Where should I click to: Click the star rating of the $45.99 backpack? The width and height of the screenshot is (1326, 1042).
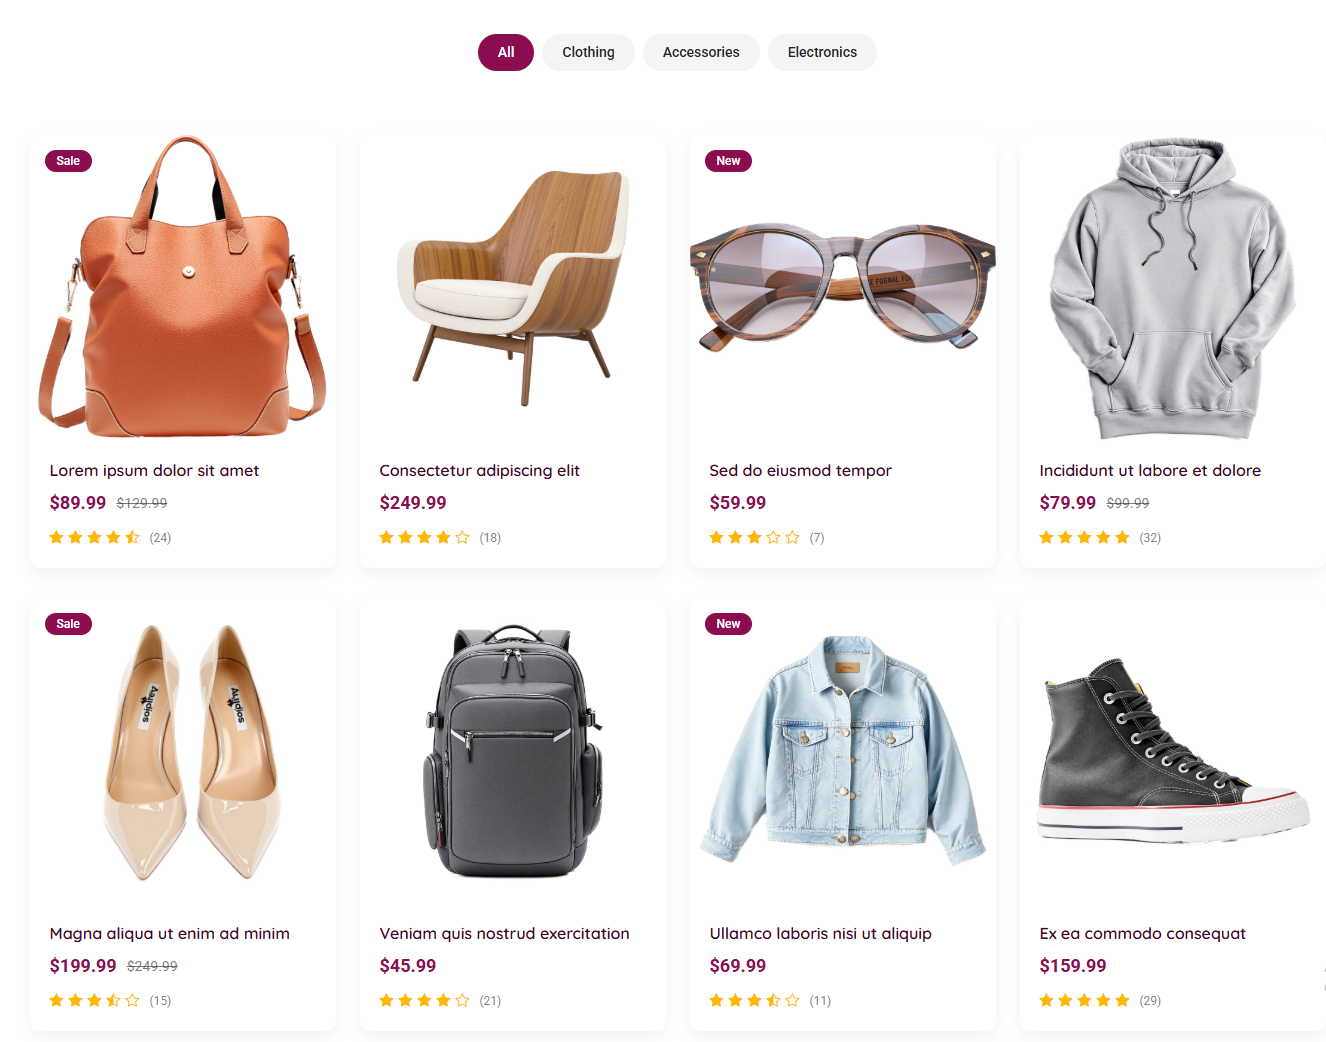pyautogui.click(x=424, y=1001)
